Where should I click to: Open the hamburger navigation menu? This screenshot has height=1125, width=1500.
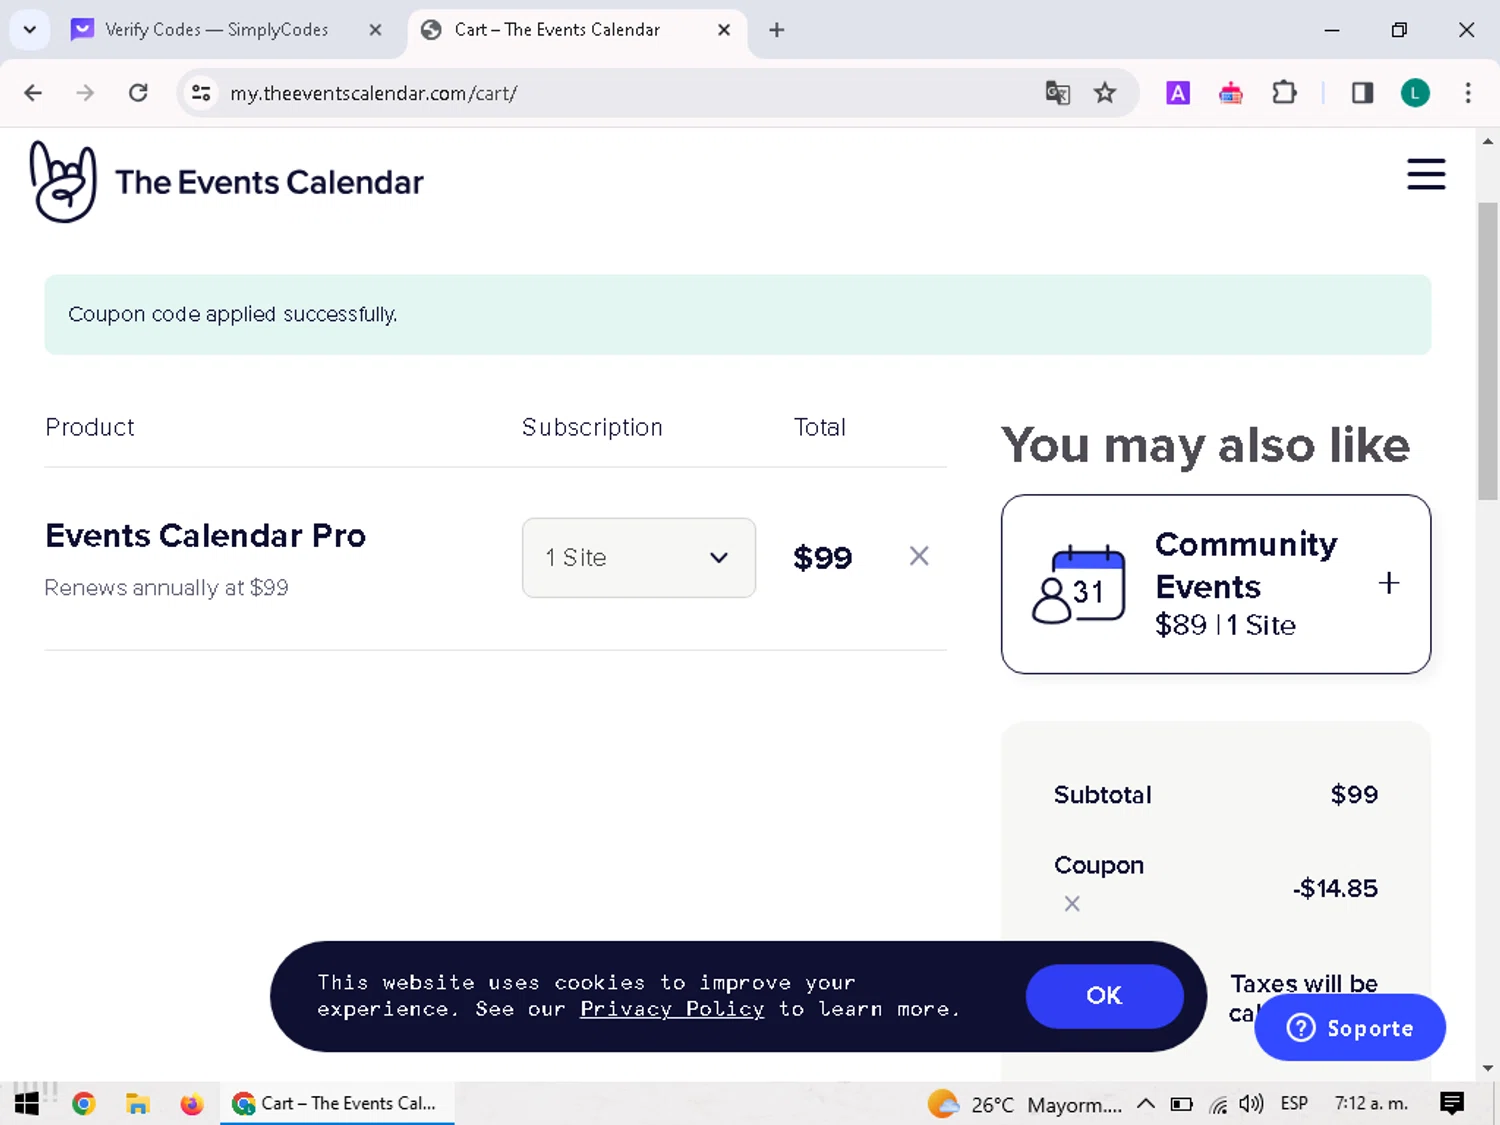(x=1426, y=174)
